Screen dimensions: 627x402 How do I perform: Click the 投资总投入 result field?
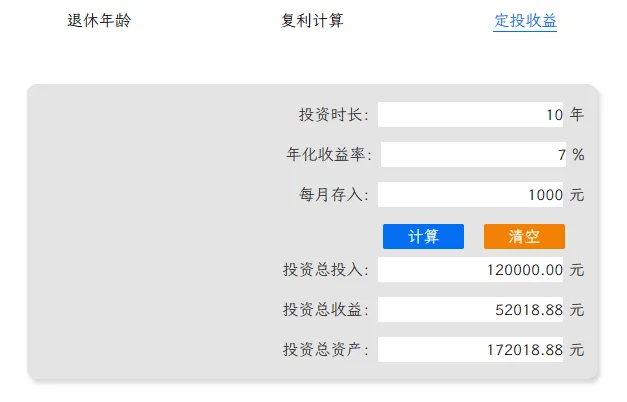click(470, 270)
